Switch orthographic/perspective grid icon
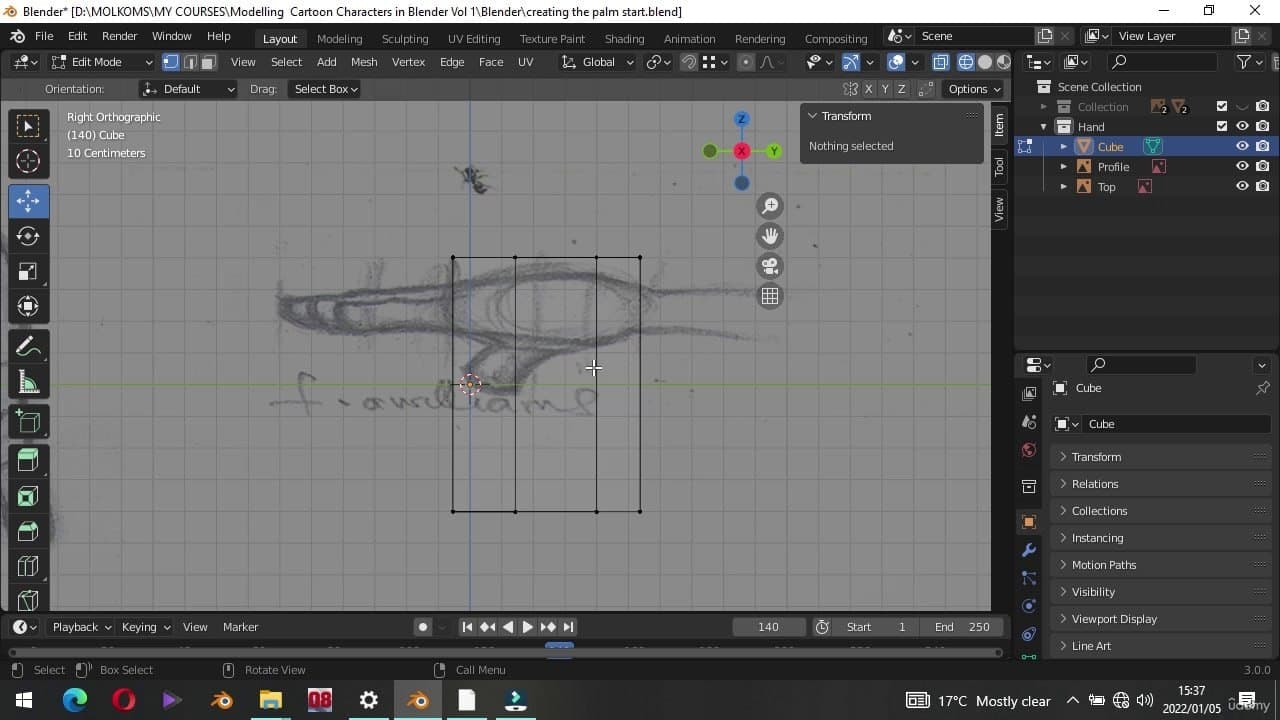 [770, 296]
